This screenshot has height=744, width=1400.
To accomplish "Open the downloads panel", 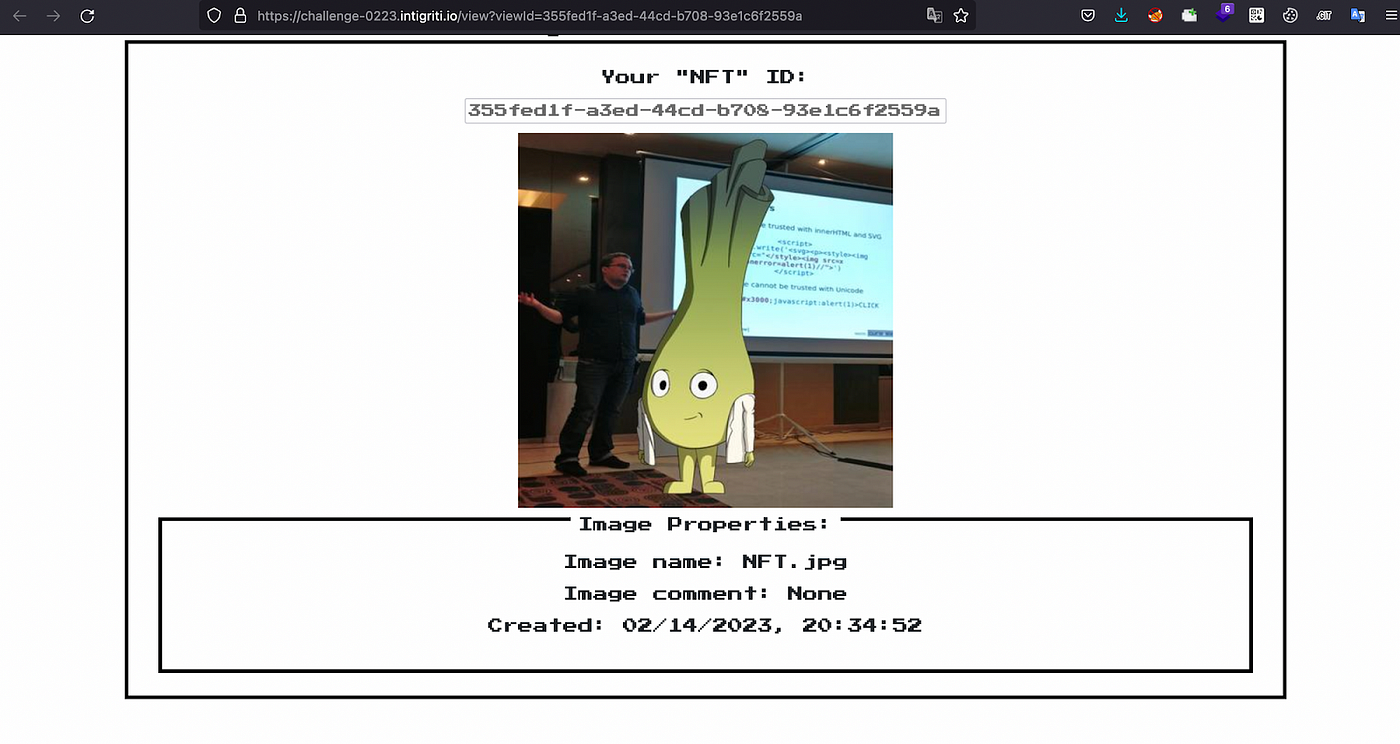I will 1121,16.
